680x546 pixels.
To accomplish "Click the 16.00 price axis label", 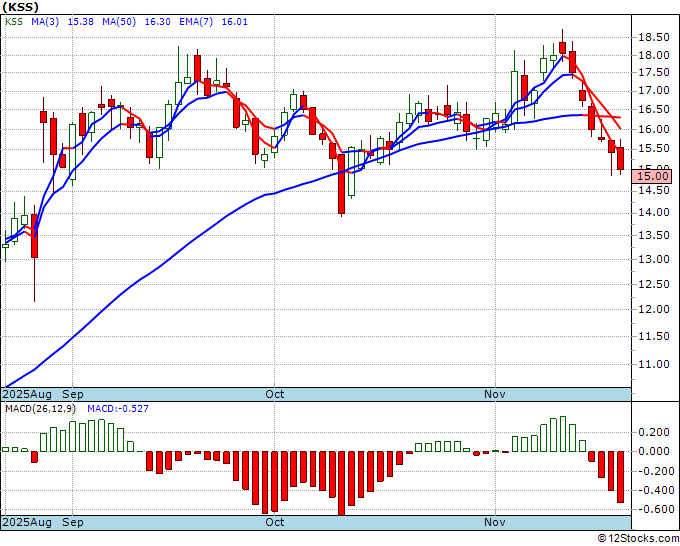I will coord(654,129).
